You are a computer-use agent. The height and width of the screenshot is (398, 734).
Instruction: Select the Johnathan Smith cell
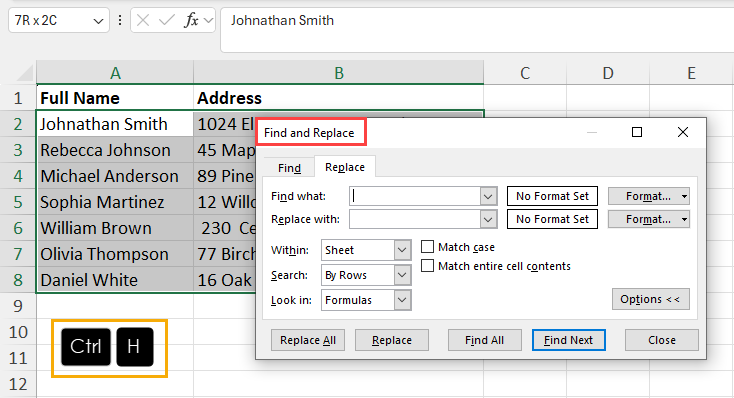point(115,124)
